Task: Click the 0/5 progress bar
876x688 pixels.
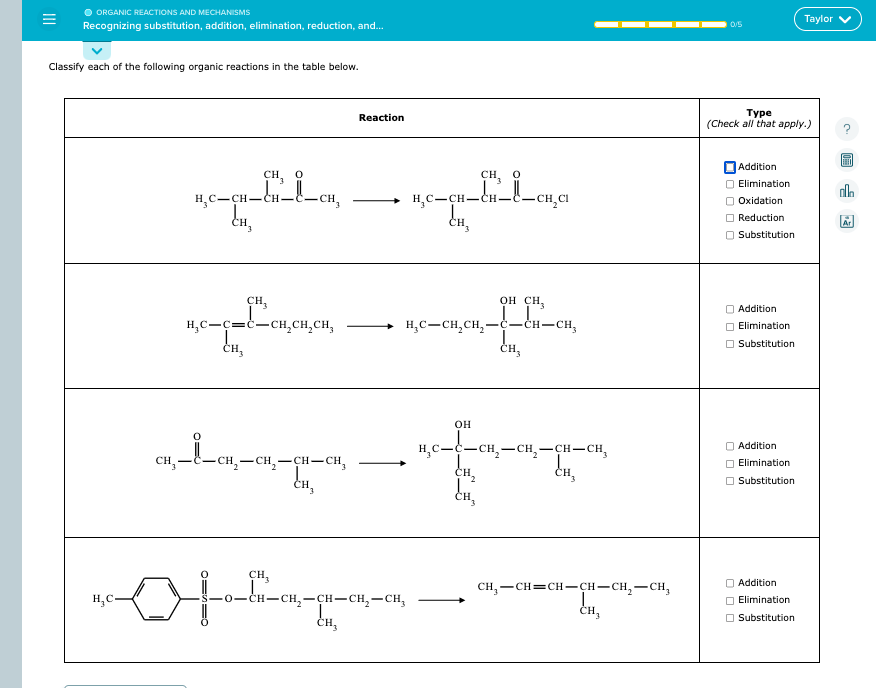Action: pyautogui.click(x=660, y=22)
